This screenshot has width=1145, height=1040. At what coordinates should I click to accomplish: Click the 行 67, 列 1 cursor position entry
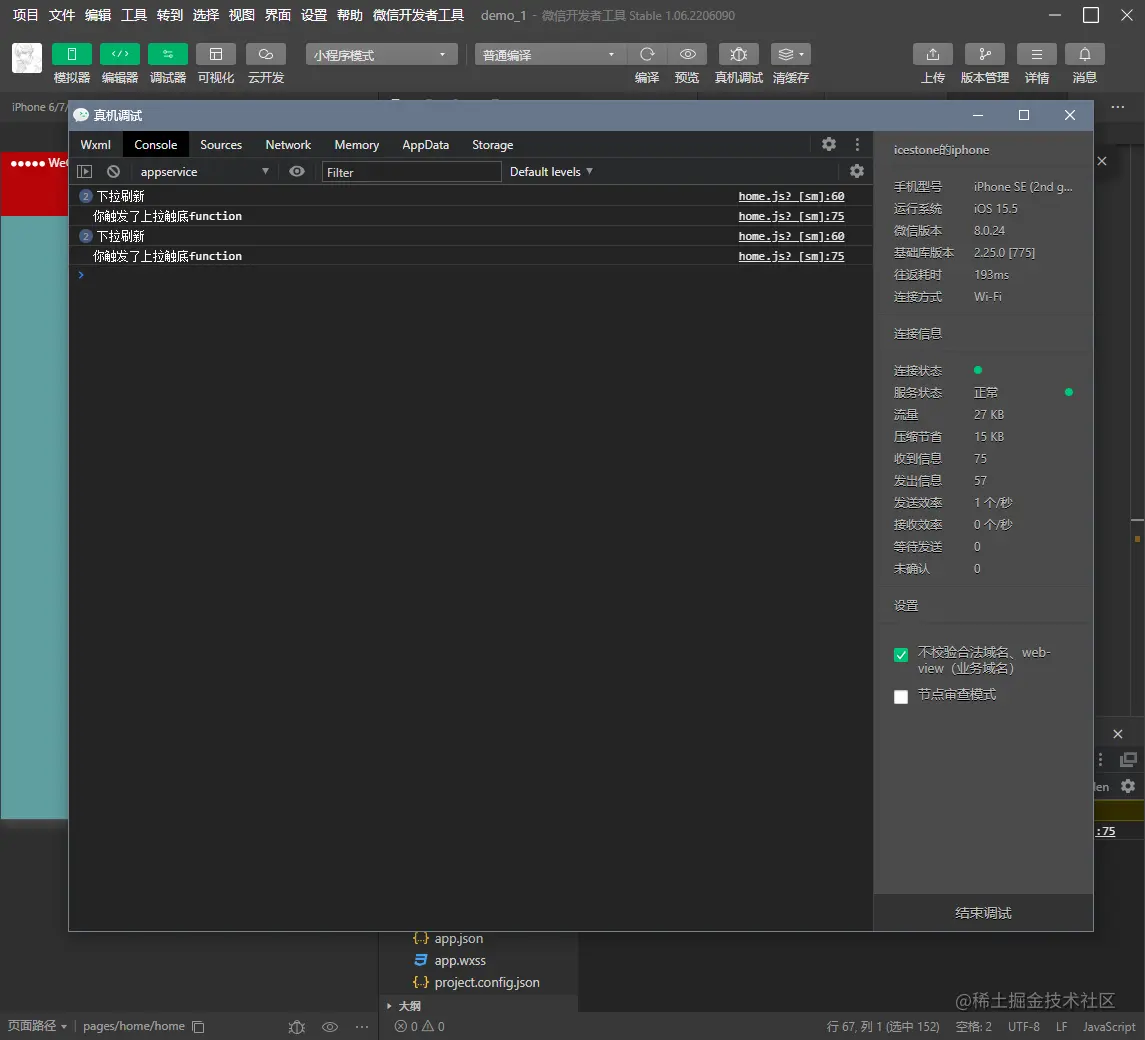point(883,1027)
